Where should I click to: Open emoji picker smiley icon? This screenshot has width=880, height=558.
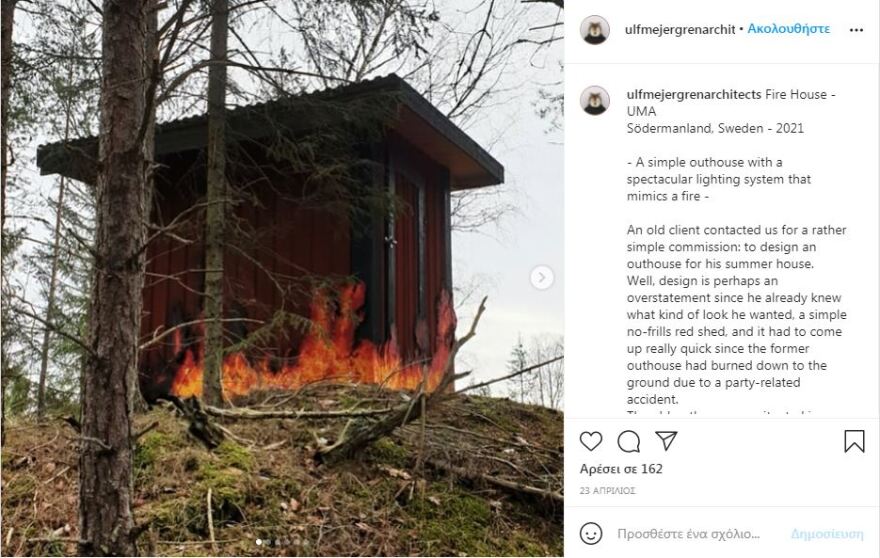tap(591, 533)
